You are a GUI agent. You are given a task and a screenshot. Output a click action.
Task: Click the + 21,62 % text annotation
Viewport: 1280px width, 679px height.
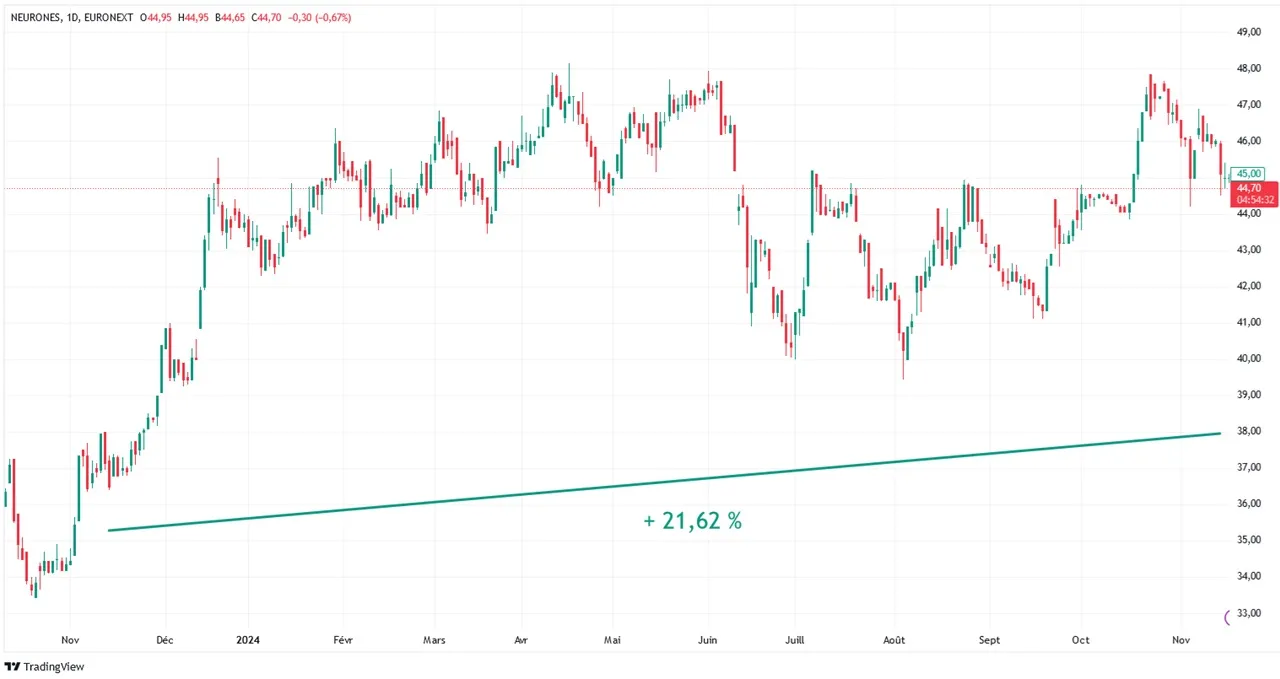(693, 521)
